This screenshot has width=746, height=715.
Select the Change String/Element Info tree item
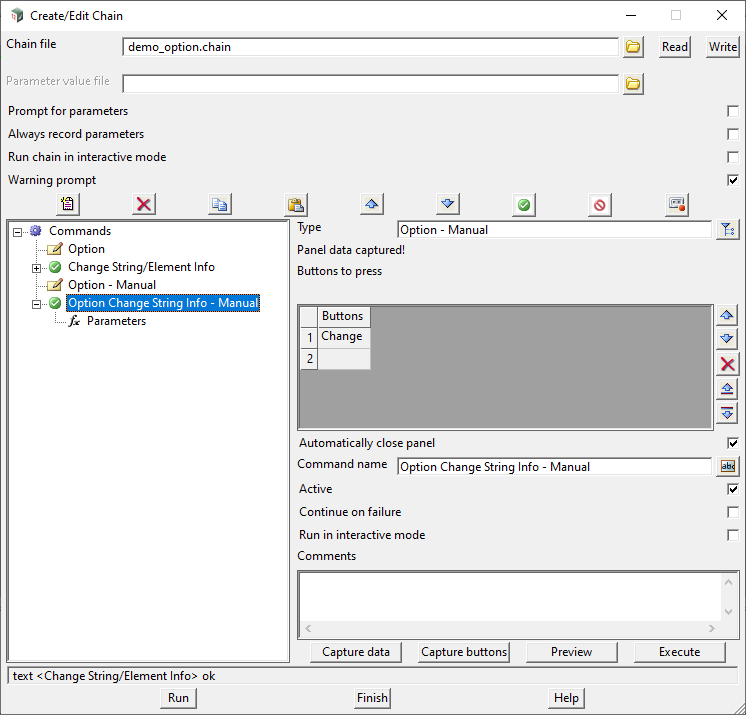tap(141, 267)
